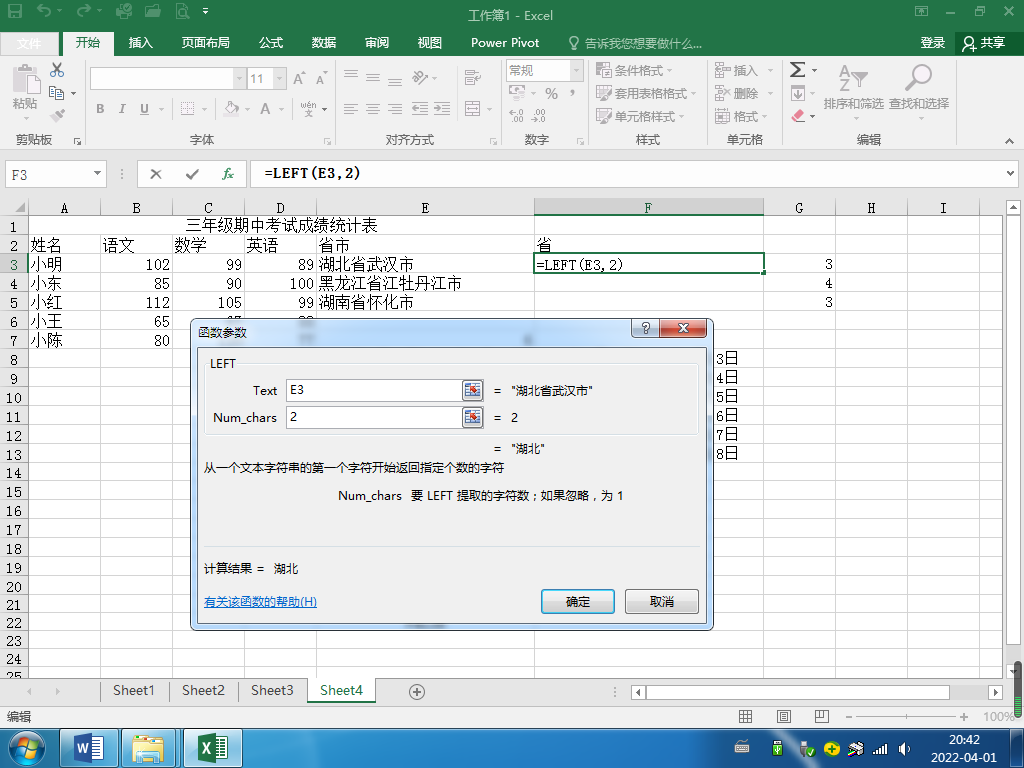Cancel the formula entry with the X icon

[x=156, y=174]
